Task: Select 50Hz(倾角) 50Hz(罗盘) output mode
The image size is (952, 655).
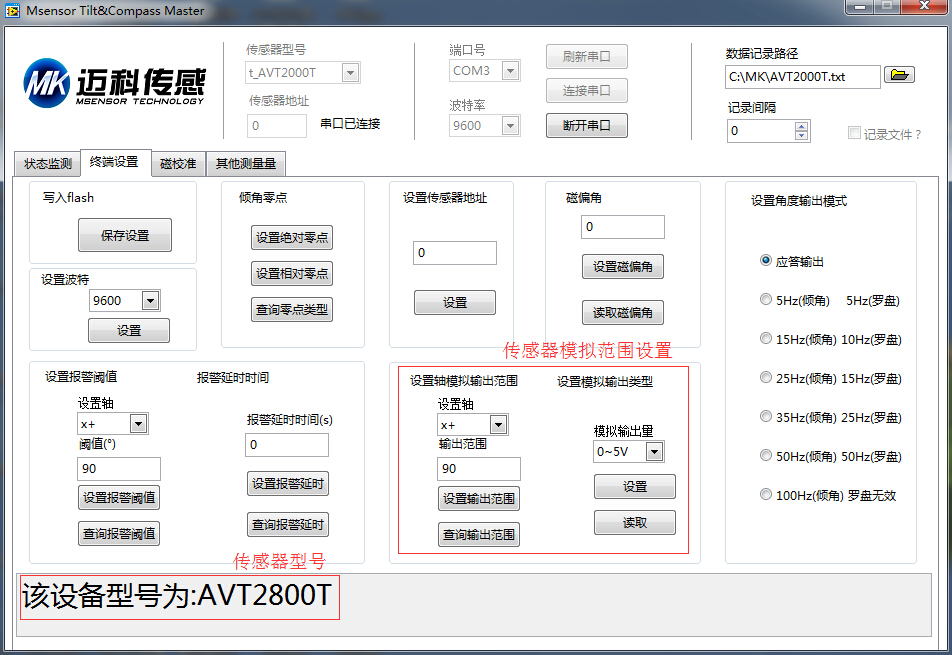Action: 766,455
